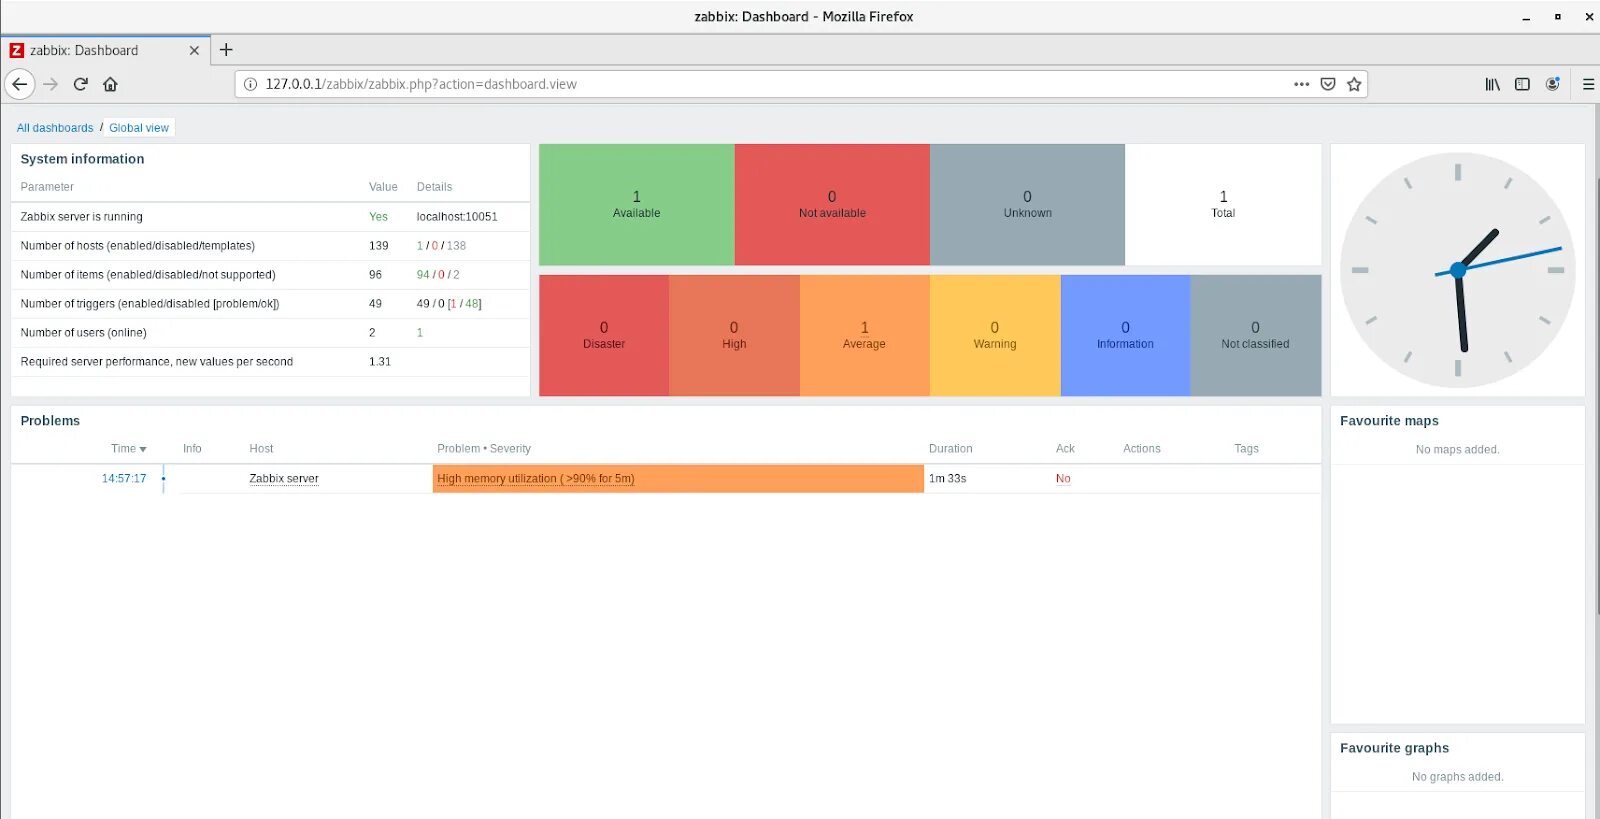Go to the browser home page icon
This screenshot has height=819, width=1600.
110,84
